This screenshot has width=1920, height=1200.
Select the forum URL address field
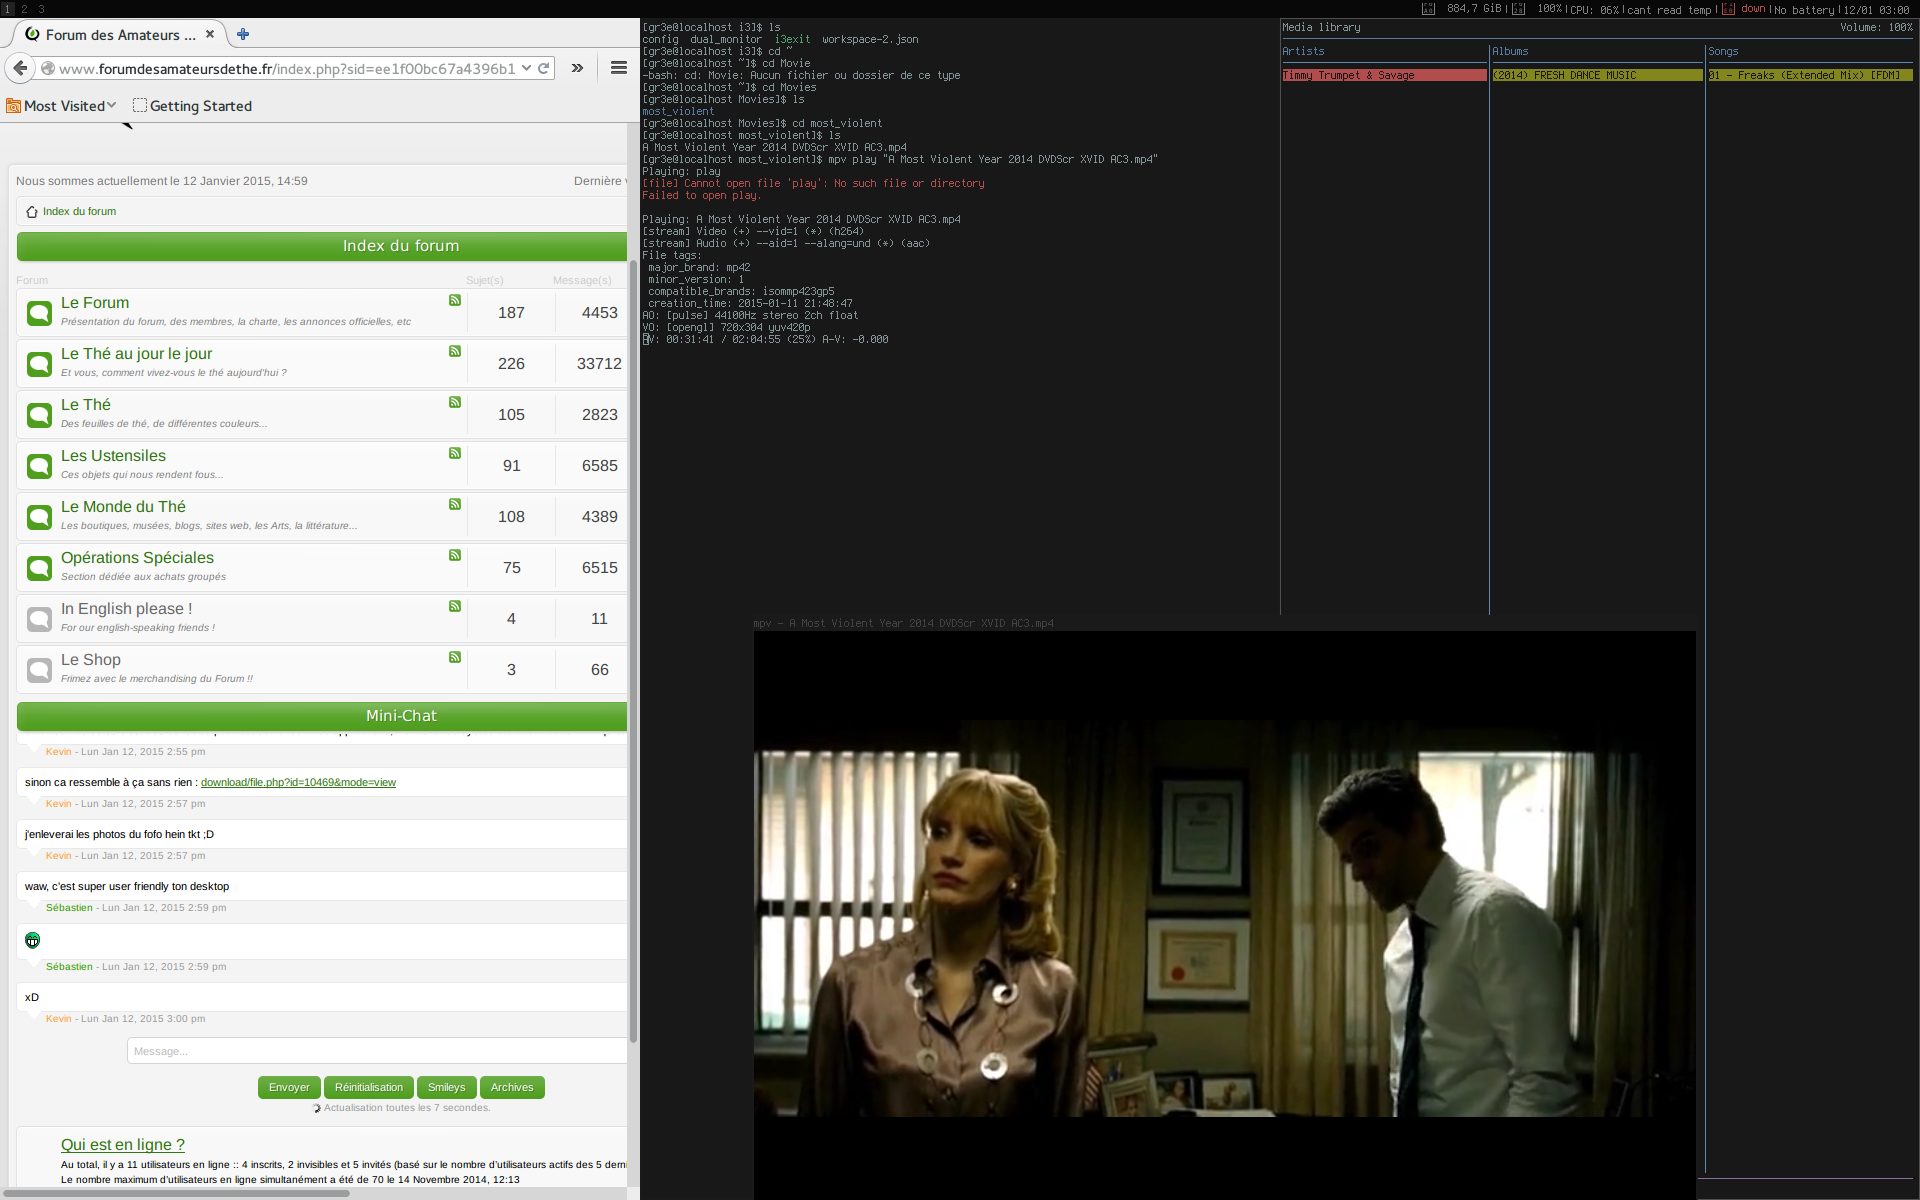(x=287, y=69)
